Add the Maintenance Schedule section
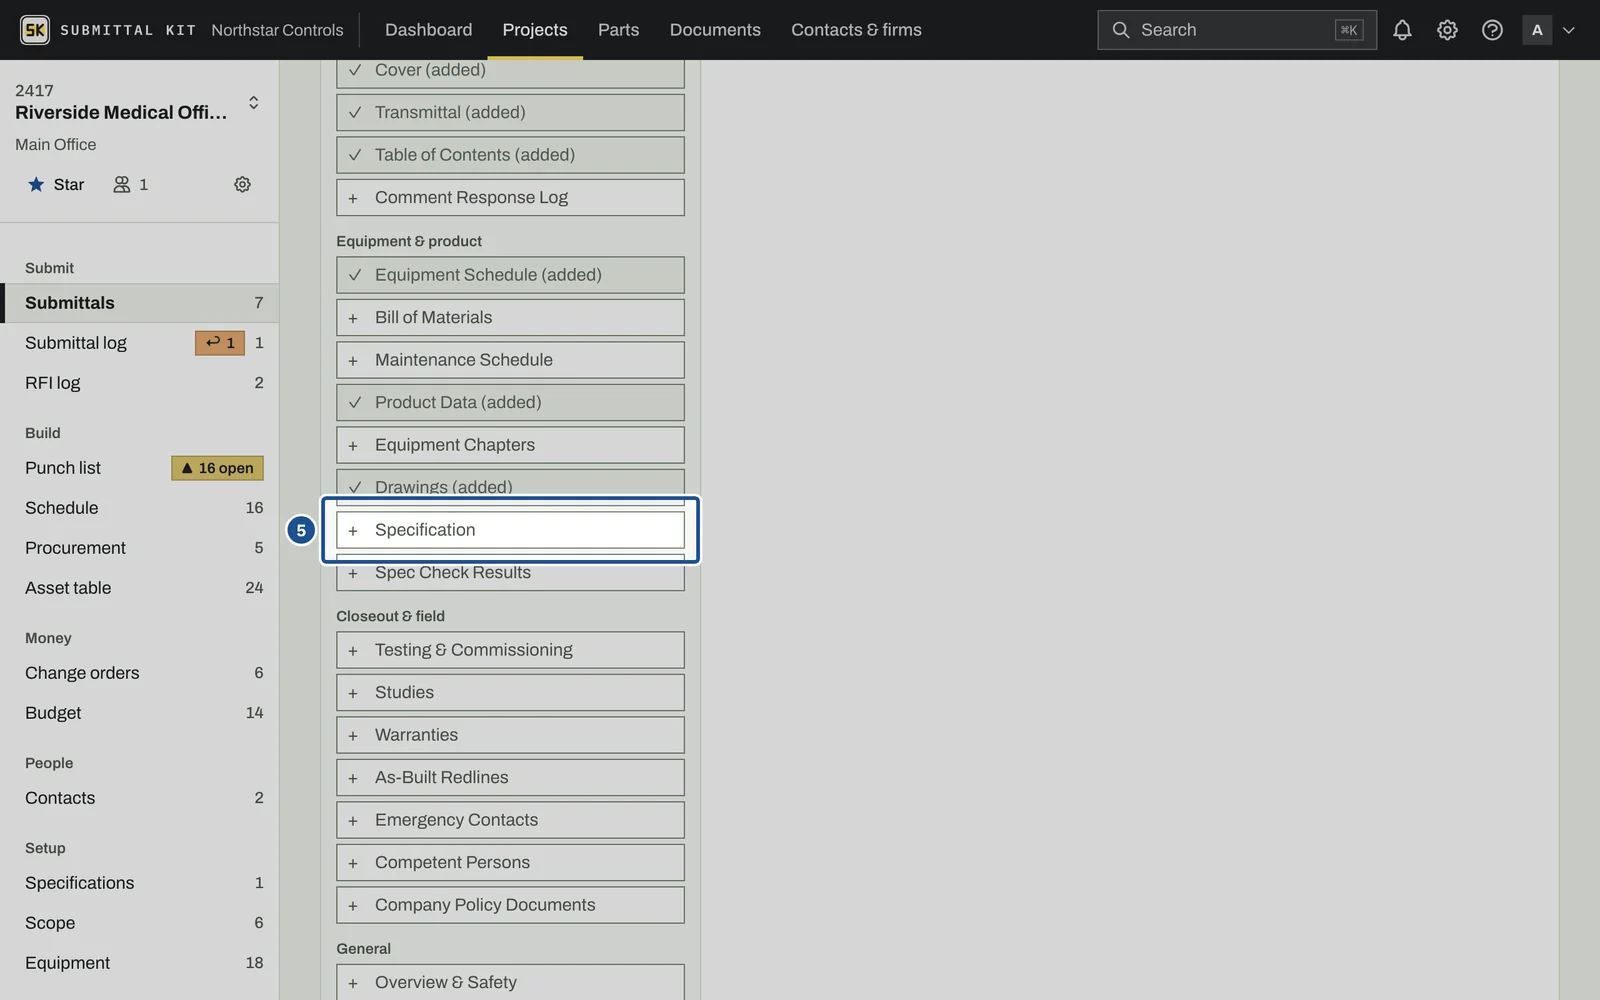 click(510, 360)
